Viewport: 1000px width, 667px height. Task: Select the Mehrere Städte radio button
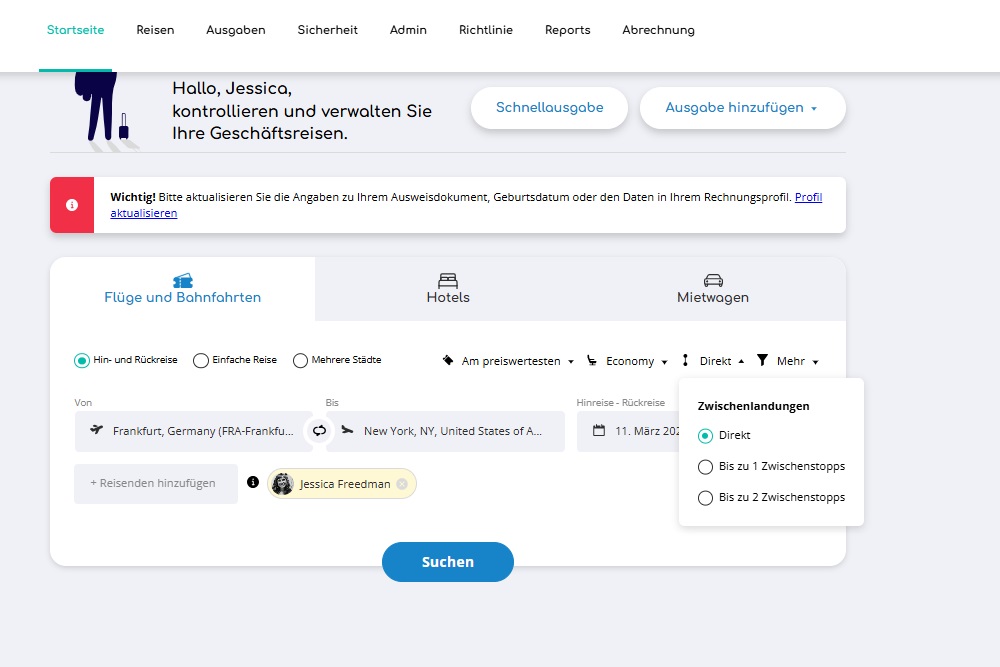point(300,360)
